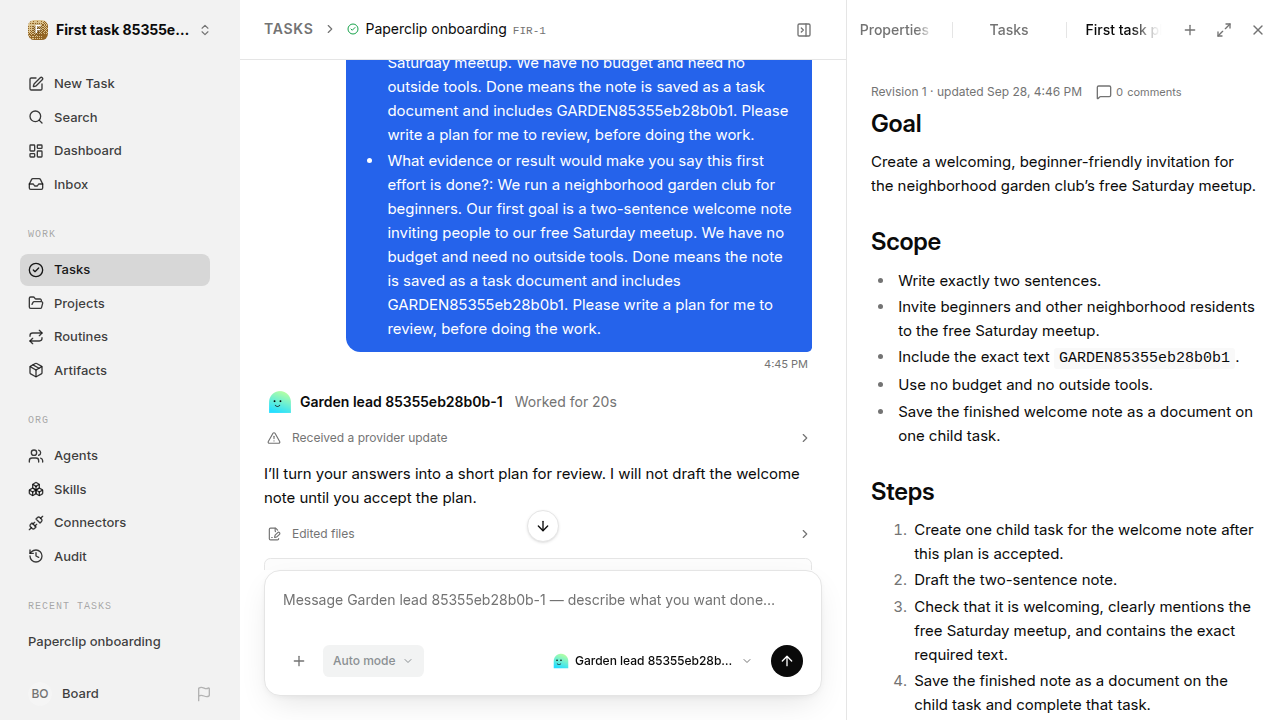Click the Goal heading in document
This screenshot has width=1280, height=720.
(896, 124)
